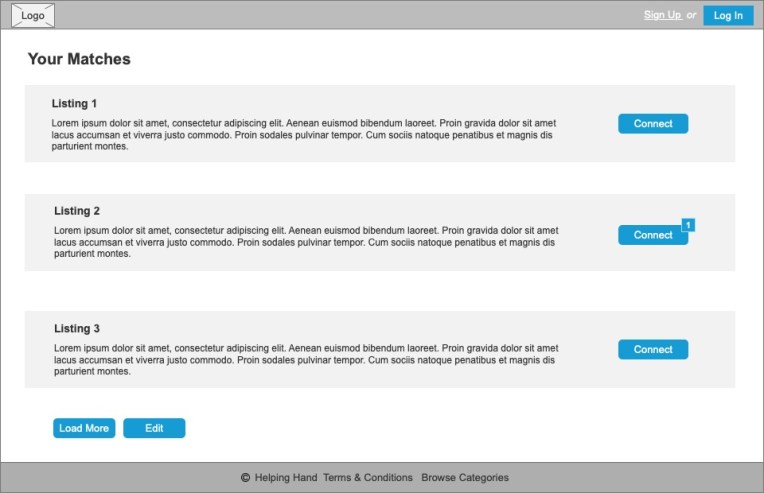
Task: Select the Listing 2 title
Action: point(77,211)
